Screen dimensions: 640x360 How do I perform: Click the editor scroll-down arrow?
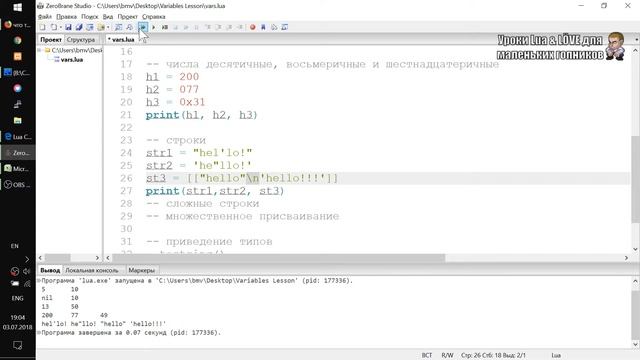pos(636,249)
